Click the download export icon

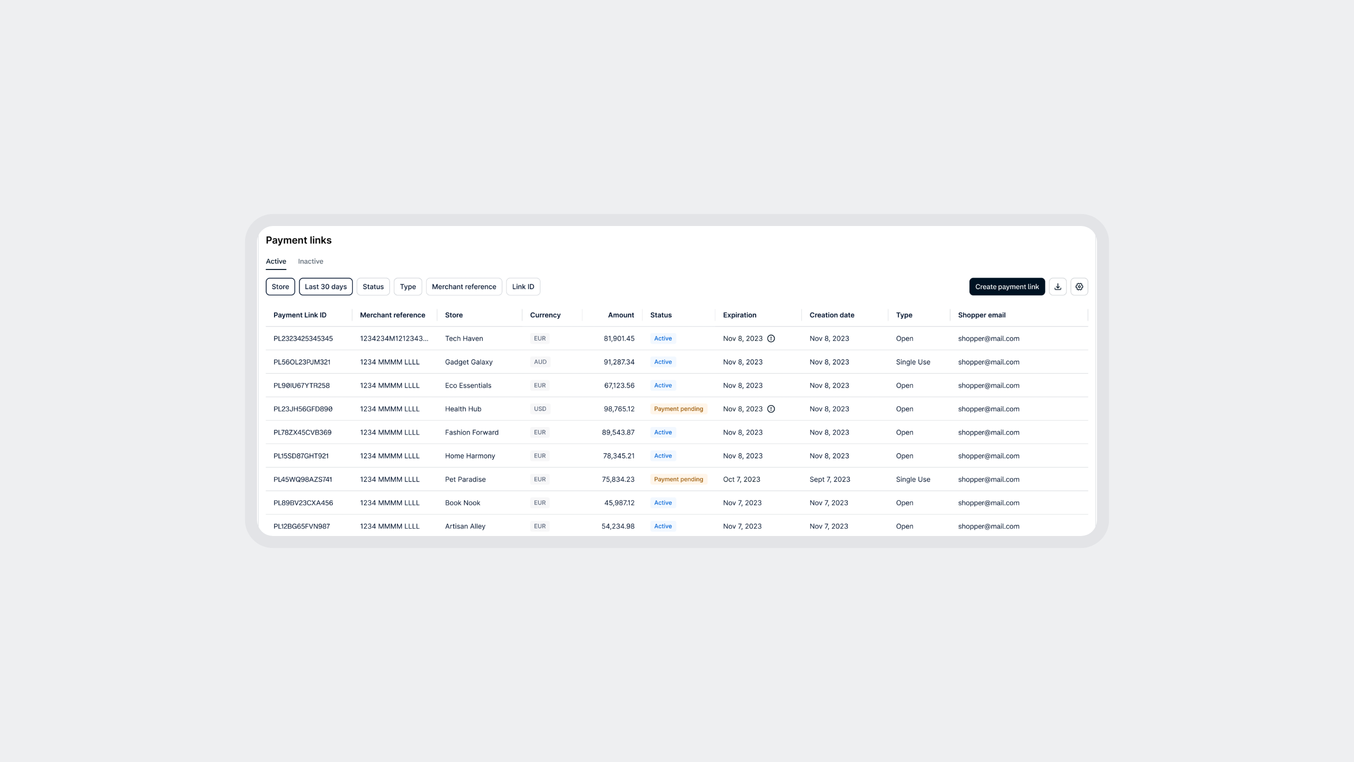[1058, 286]
